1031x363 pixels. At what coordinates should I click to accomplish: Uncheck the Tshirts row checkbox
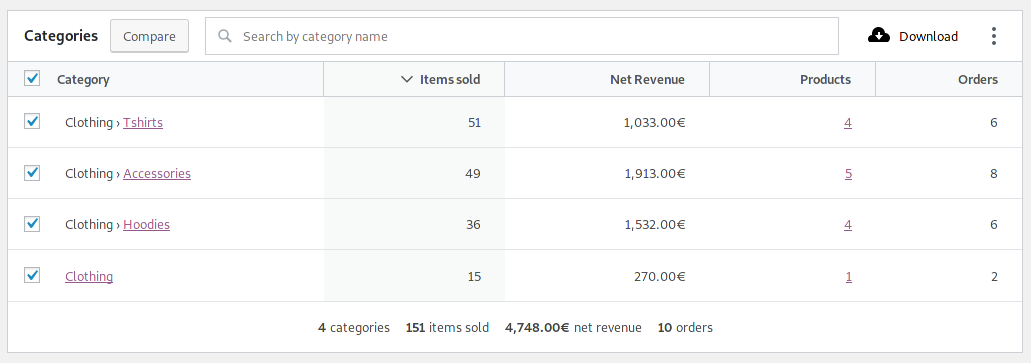tap(32, 122)
